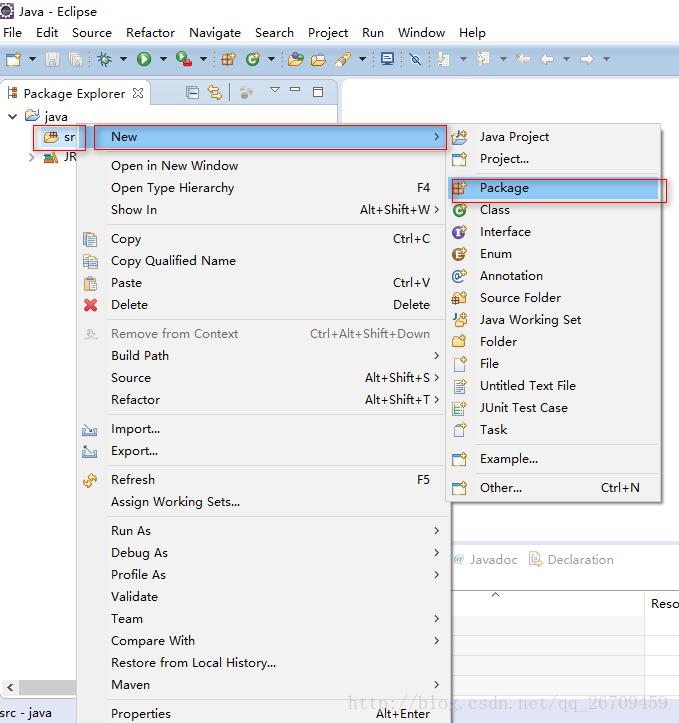679x723 pixels.
Task: Collapse the java project tree node
Action: tap(13, 116)
